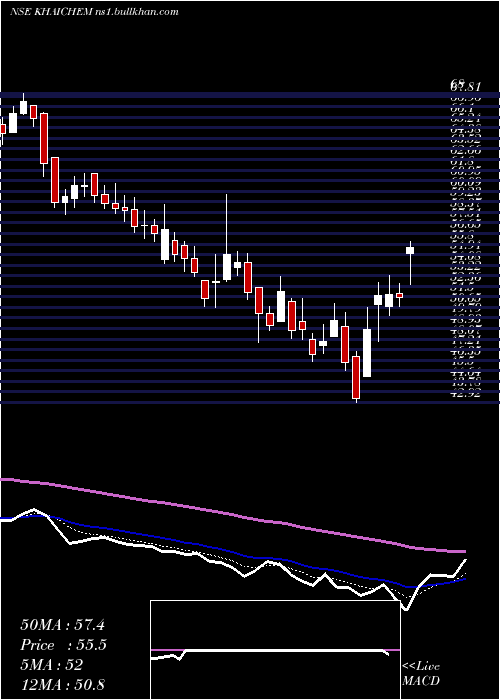Click the rightmost white candlestick
500x700 pixels.
tap(410, 250)
